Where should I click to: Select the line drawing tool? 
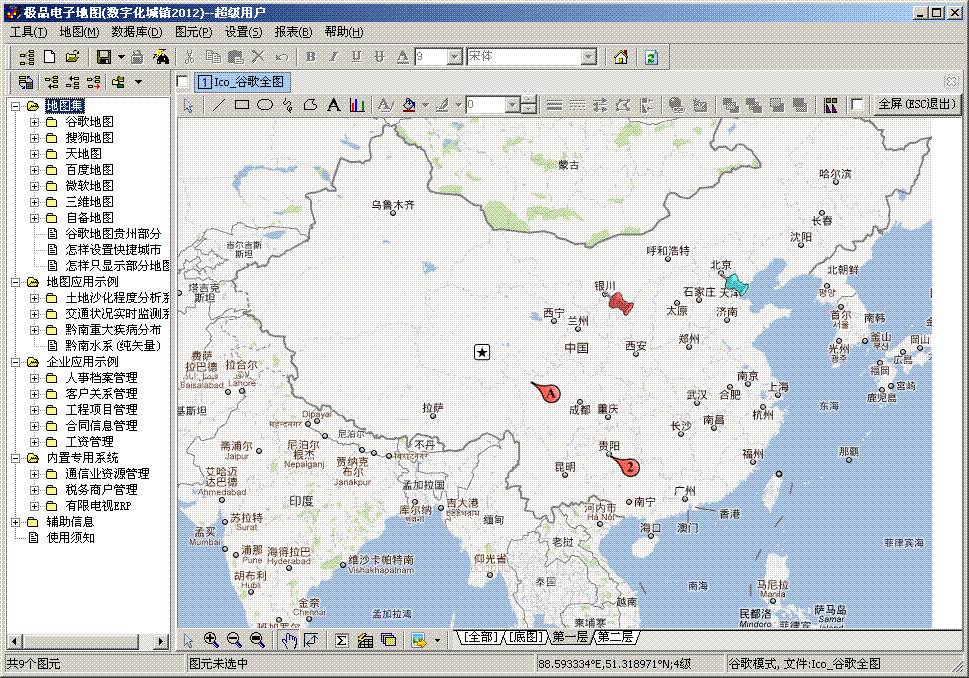[218, 105]
